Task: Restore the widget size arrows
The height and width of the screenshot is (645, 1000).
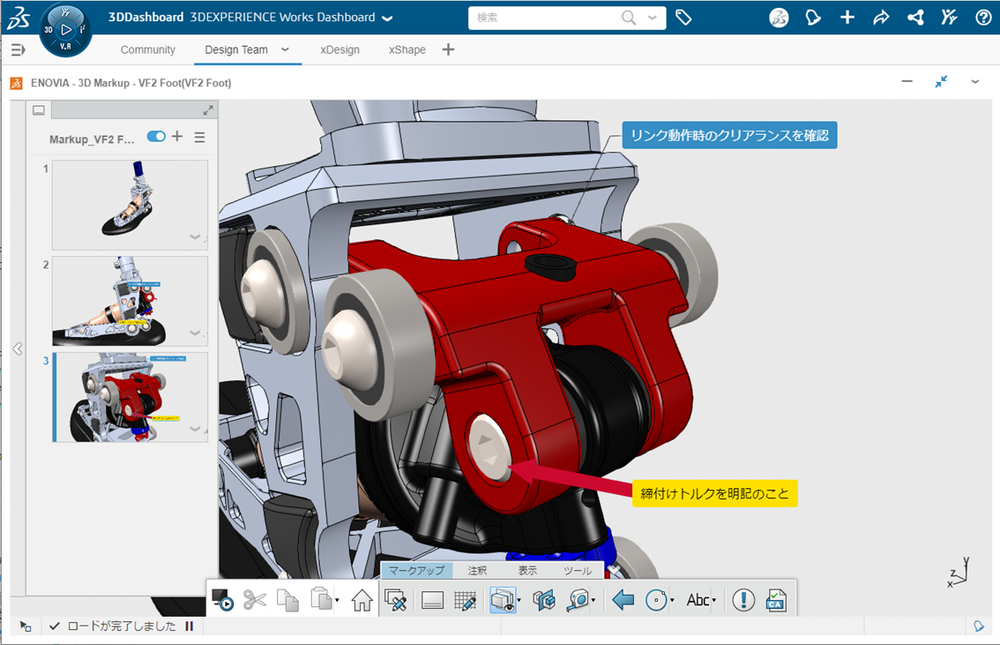Action: 941,82
